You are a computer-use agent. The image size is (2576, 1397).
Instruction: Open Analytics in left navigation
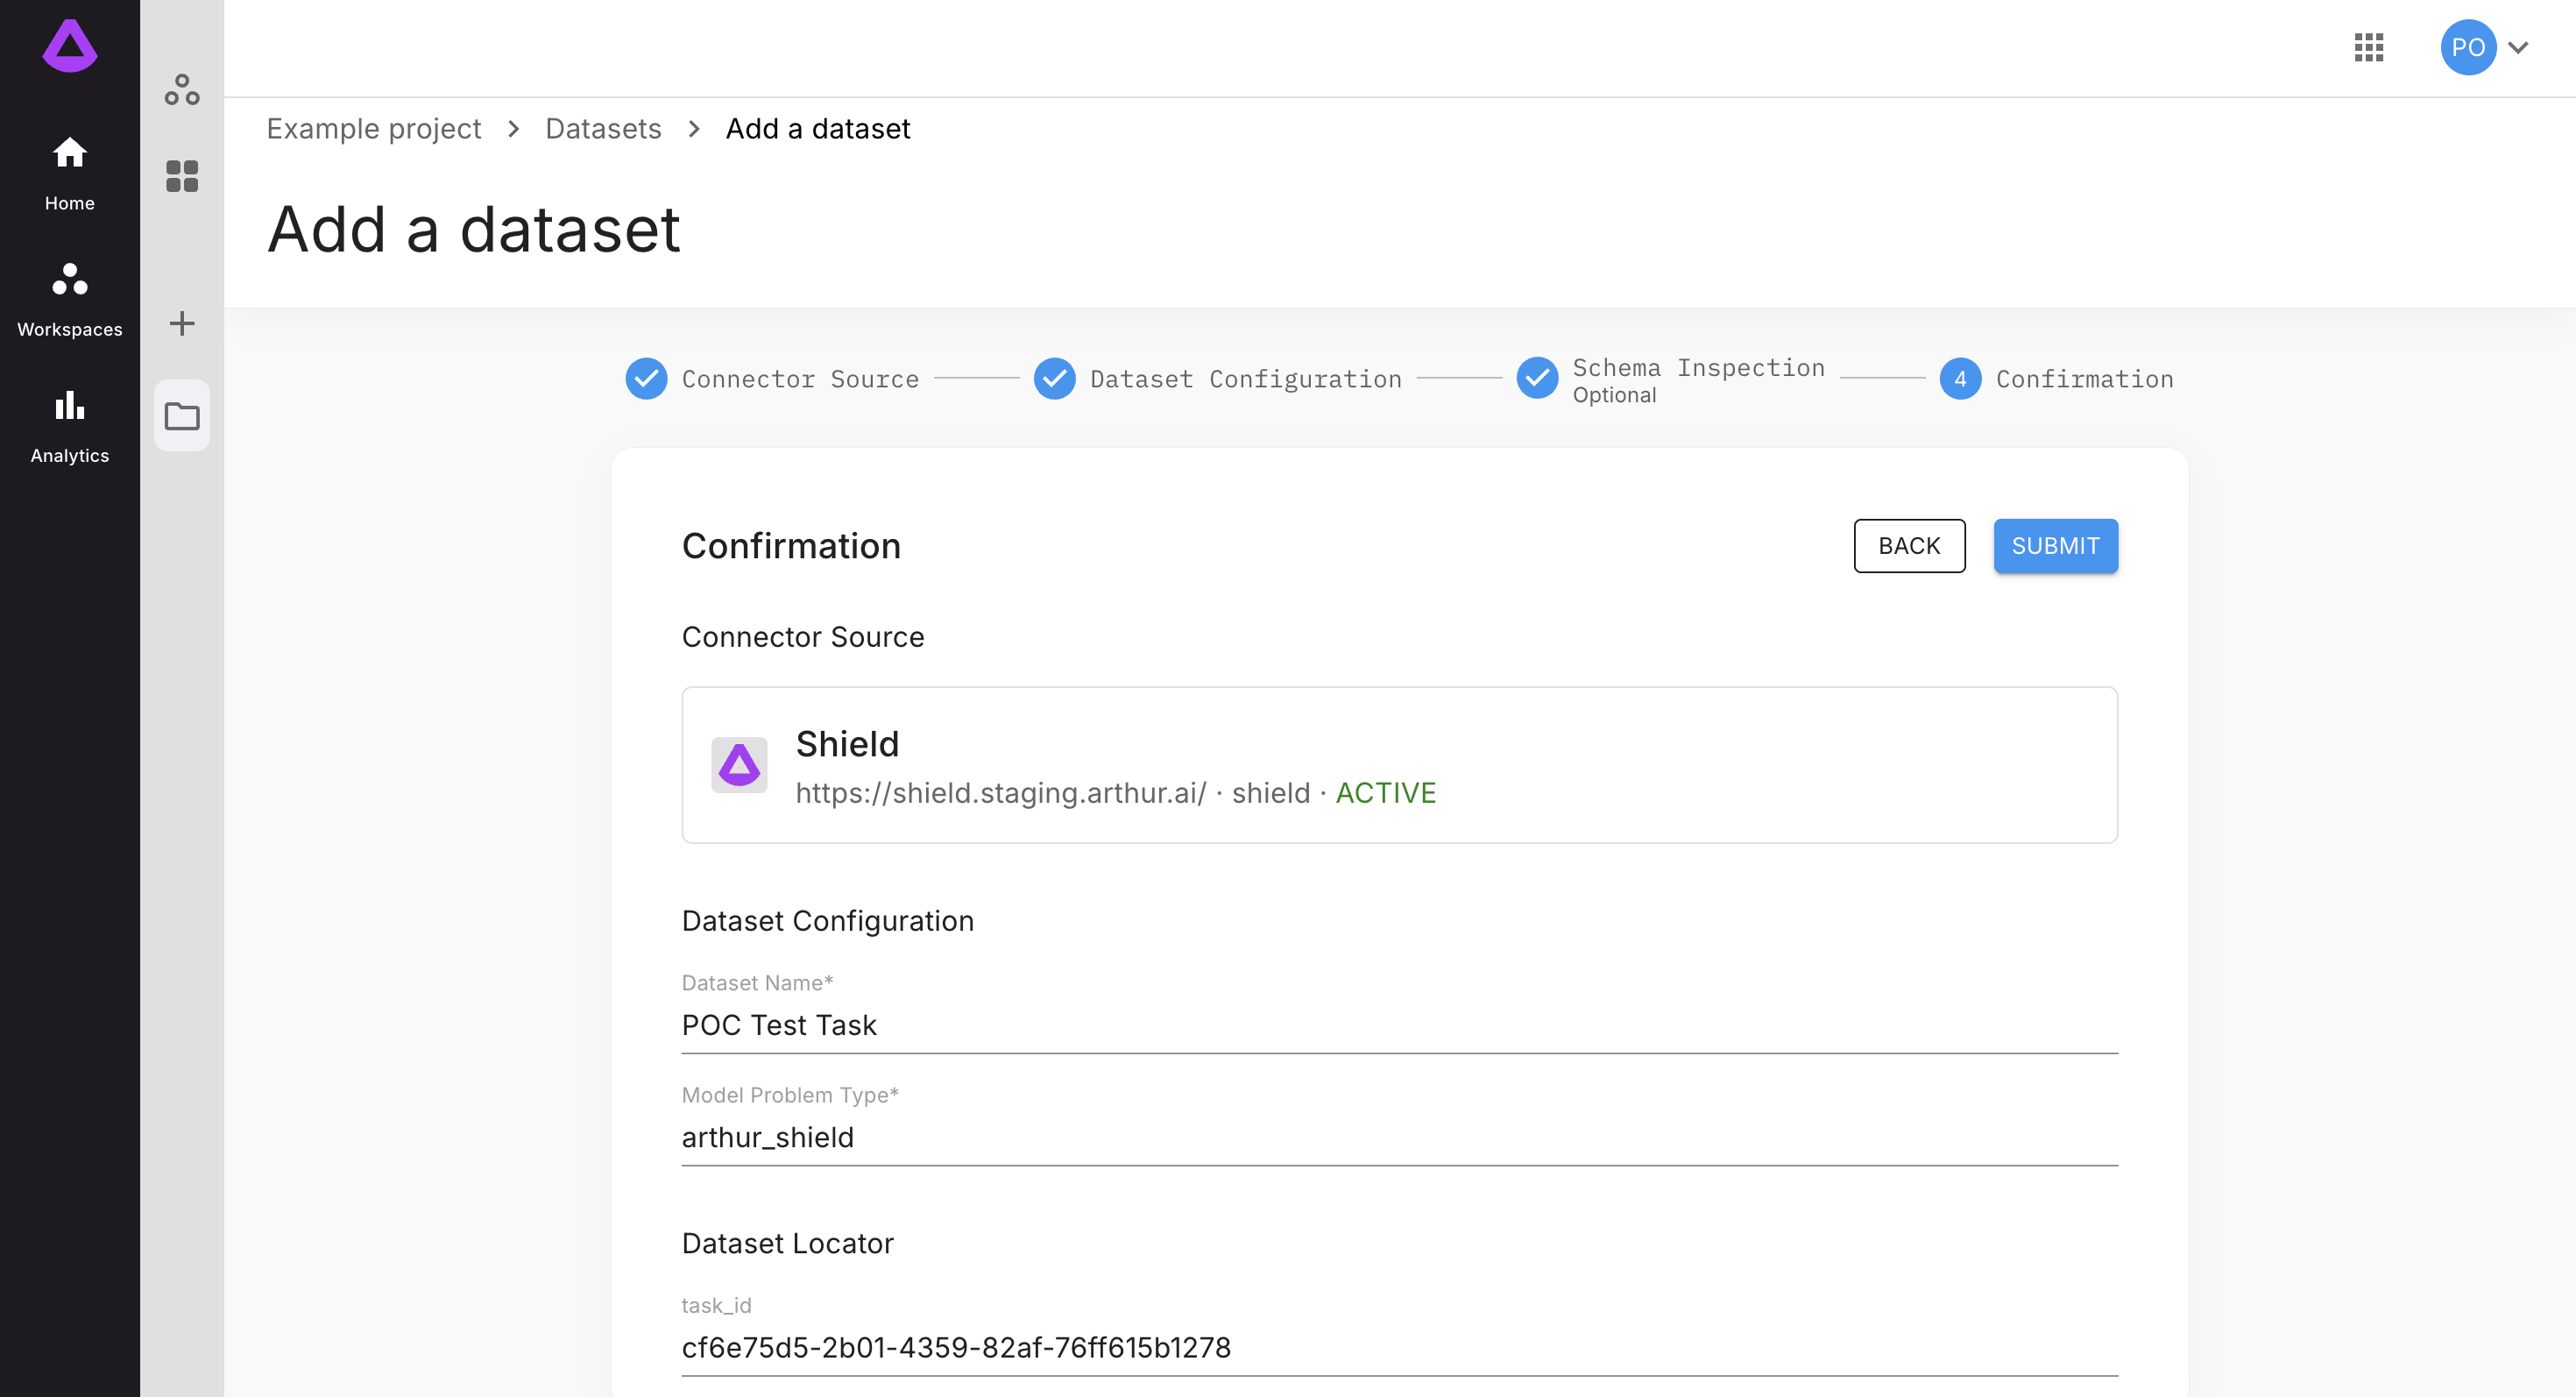pyautogui.click(x=69, y=426)
